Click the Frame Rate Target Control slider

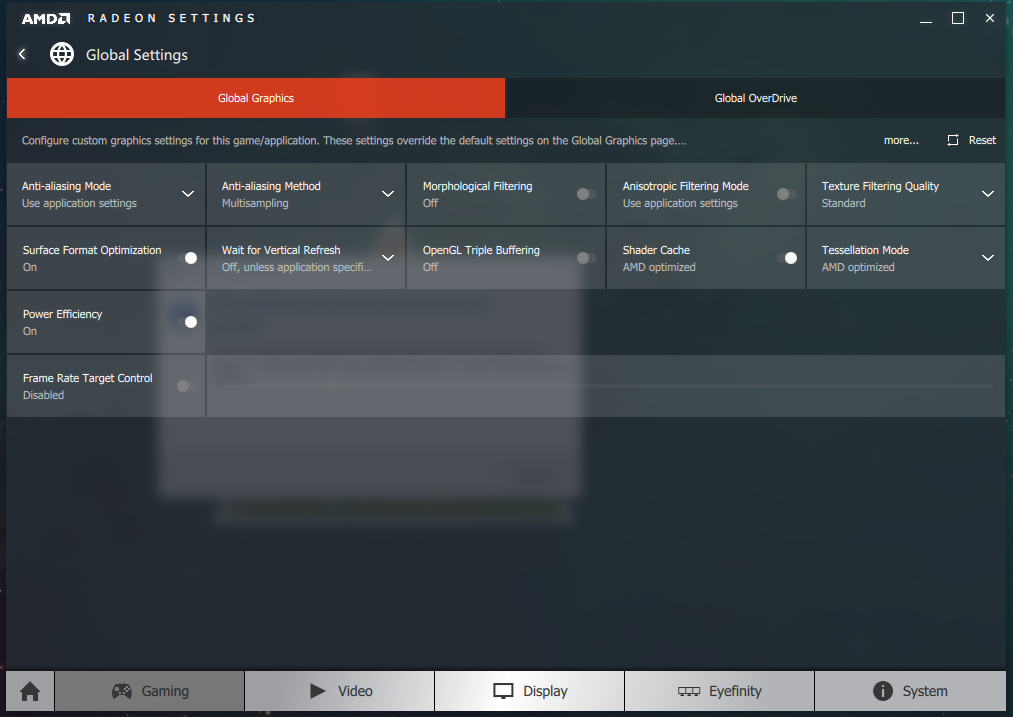[607, 386]
